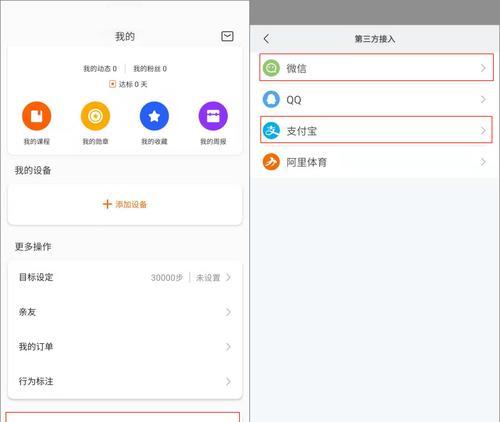Tap the 我的设备 section heading
Viewport: 500px width, 422px height.
pyautogui.click(x=33, y=170)
